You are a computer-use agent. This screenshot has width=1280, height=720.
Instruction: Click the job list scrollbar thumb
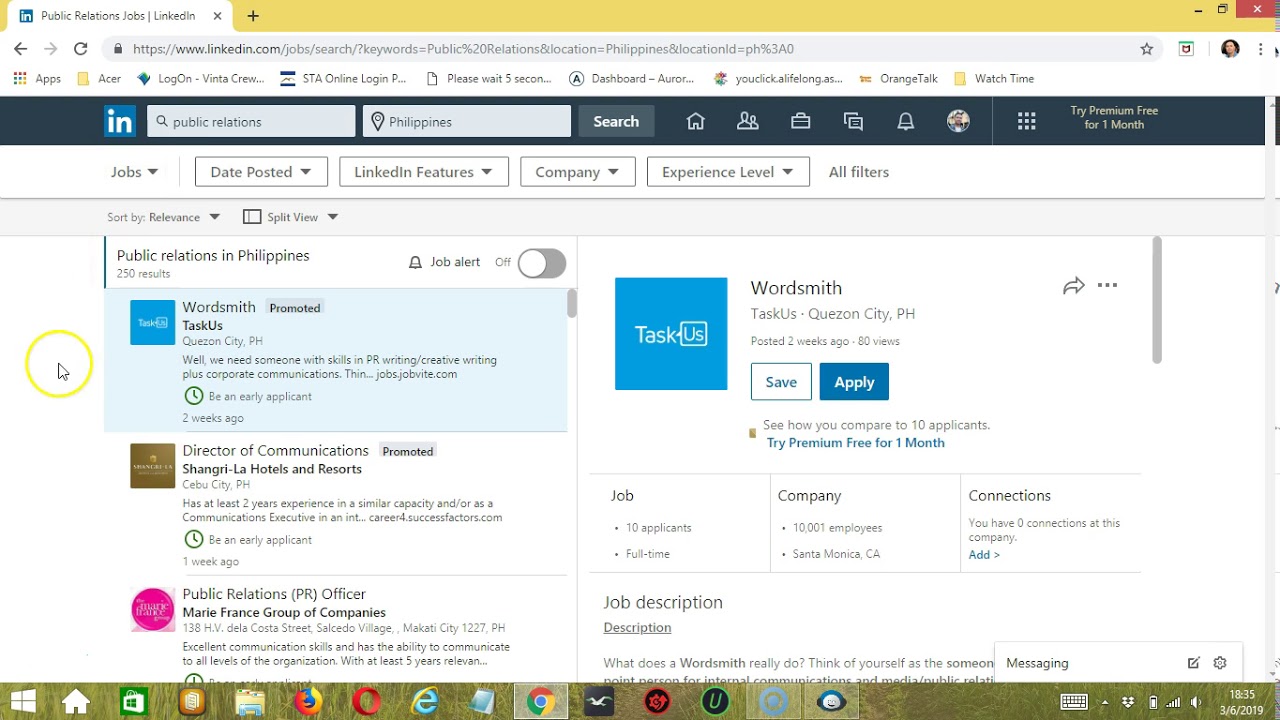tap(572, 303)
